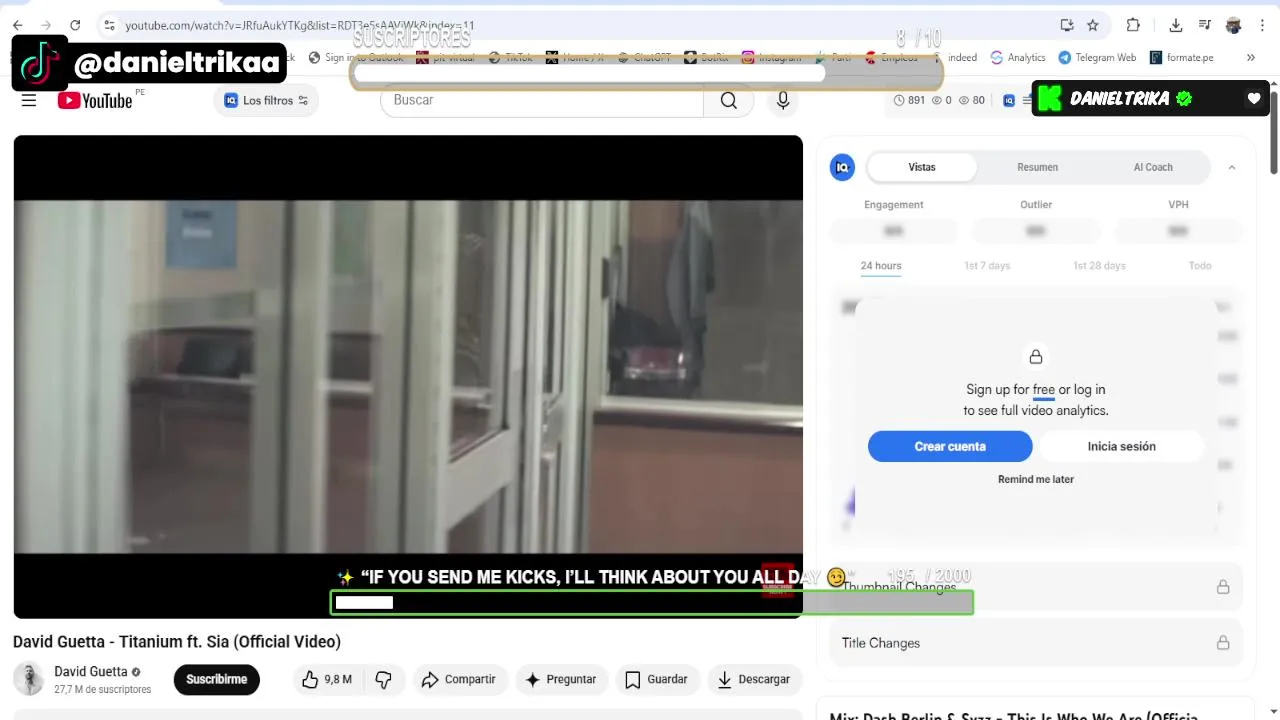The image size is (1280, 720).
Task: Reload the page with the refresh icon
Action: coord(75,25)
